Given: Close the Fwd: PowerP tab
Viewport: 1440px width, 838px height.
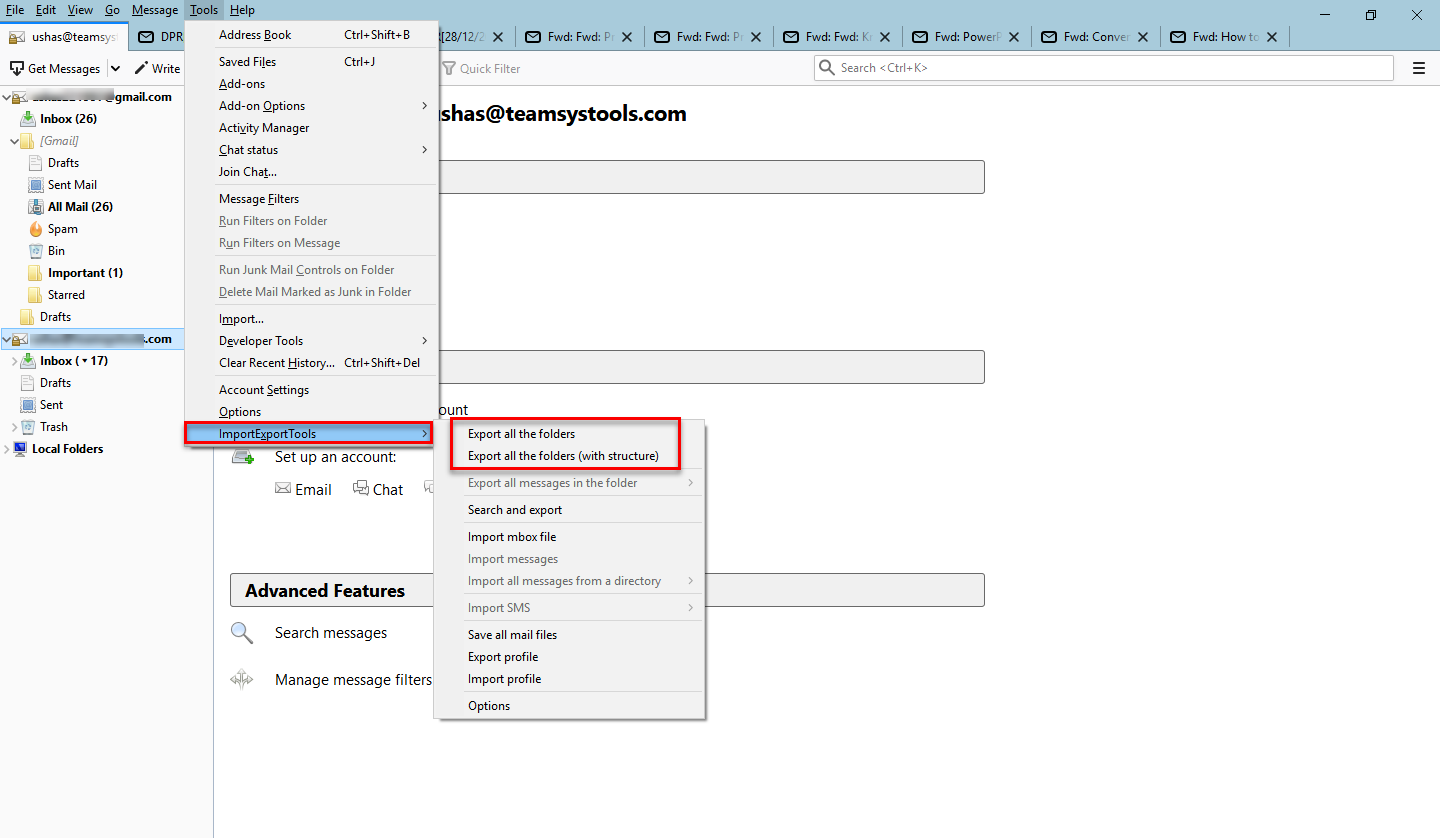Looking at the screenshot, I should (1016, 37).
